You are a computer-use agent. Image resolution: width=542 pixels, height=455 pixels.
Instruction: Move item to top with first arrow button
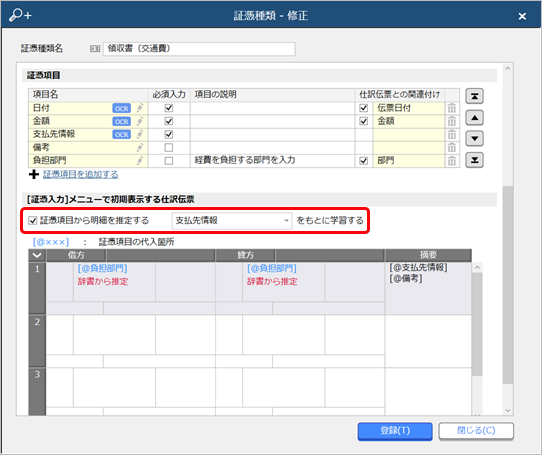click(x=474, y=96)
